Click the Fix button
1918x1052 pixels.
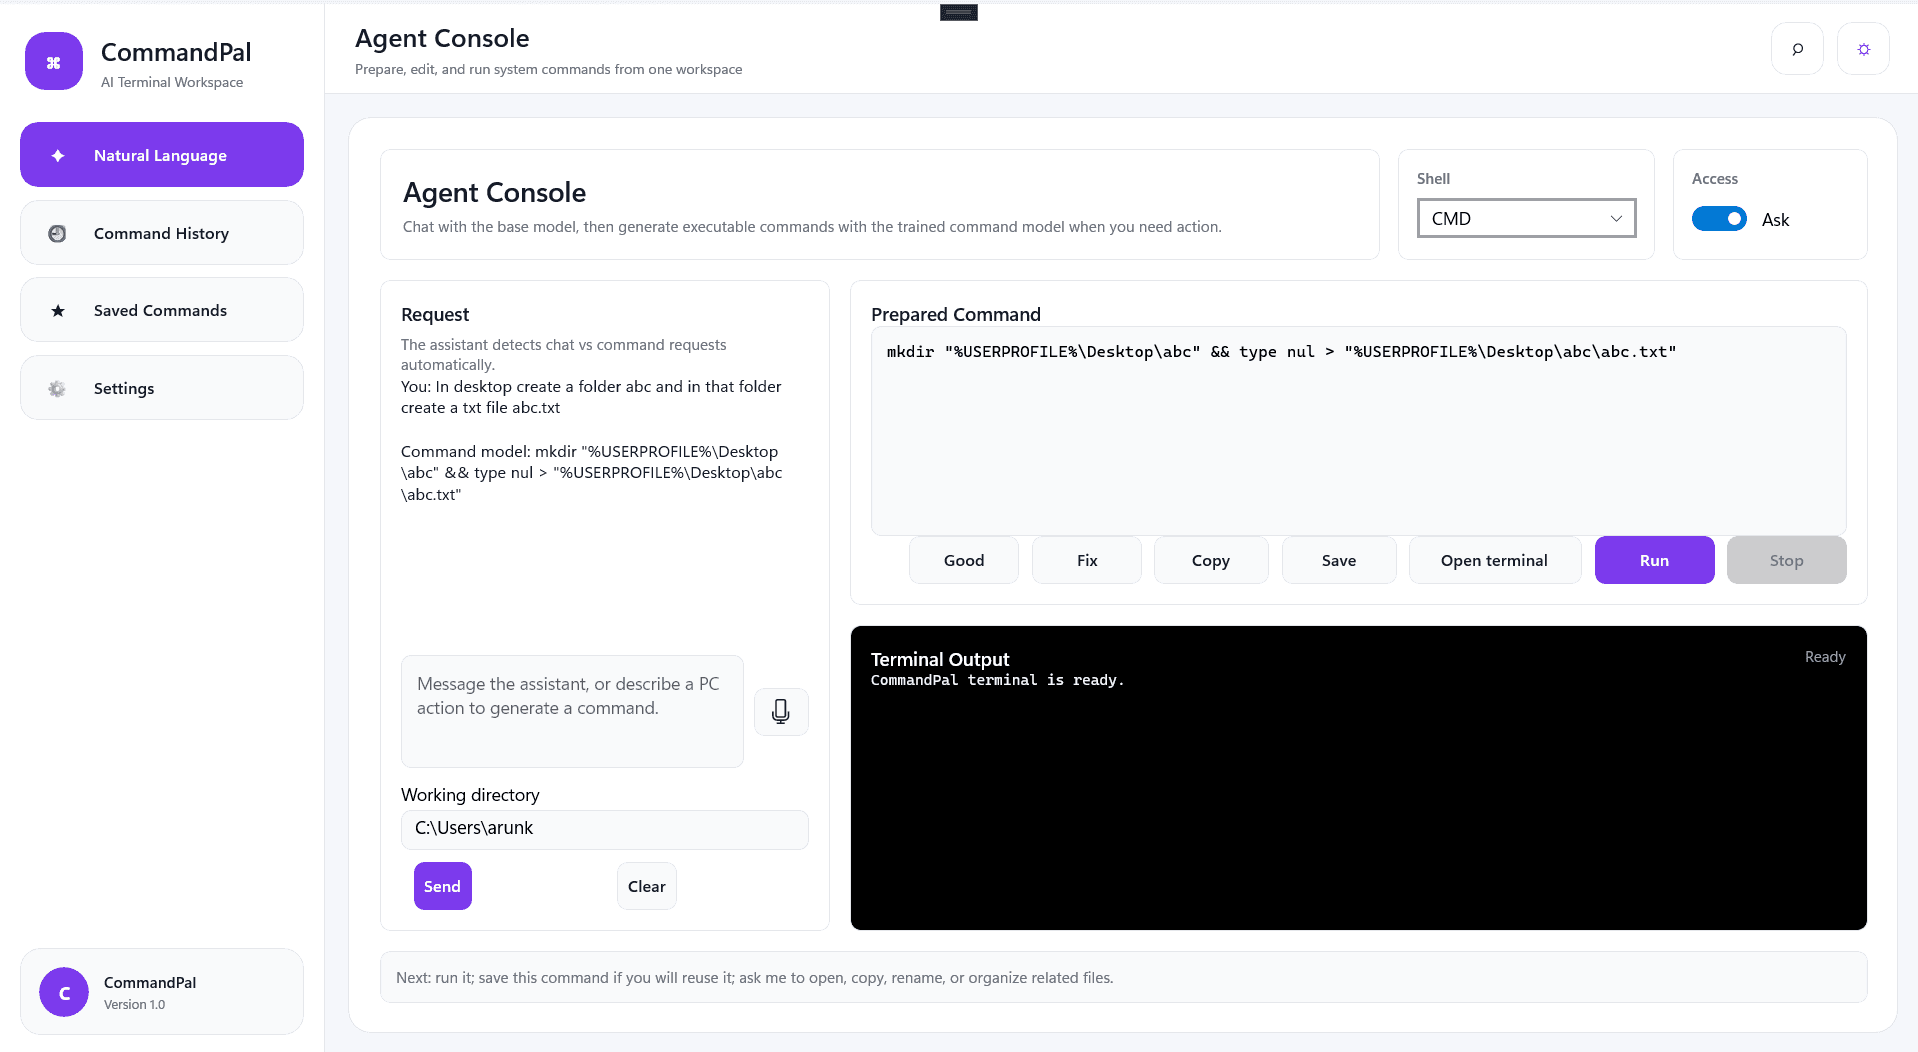(1087, 560)
